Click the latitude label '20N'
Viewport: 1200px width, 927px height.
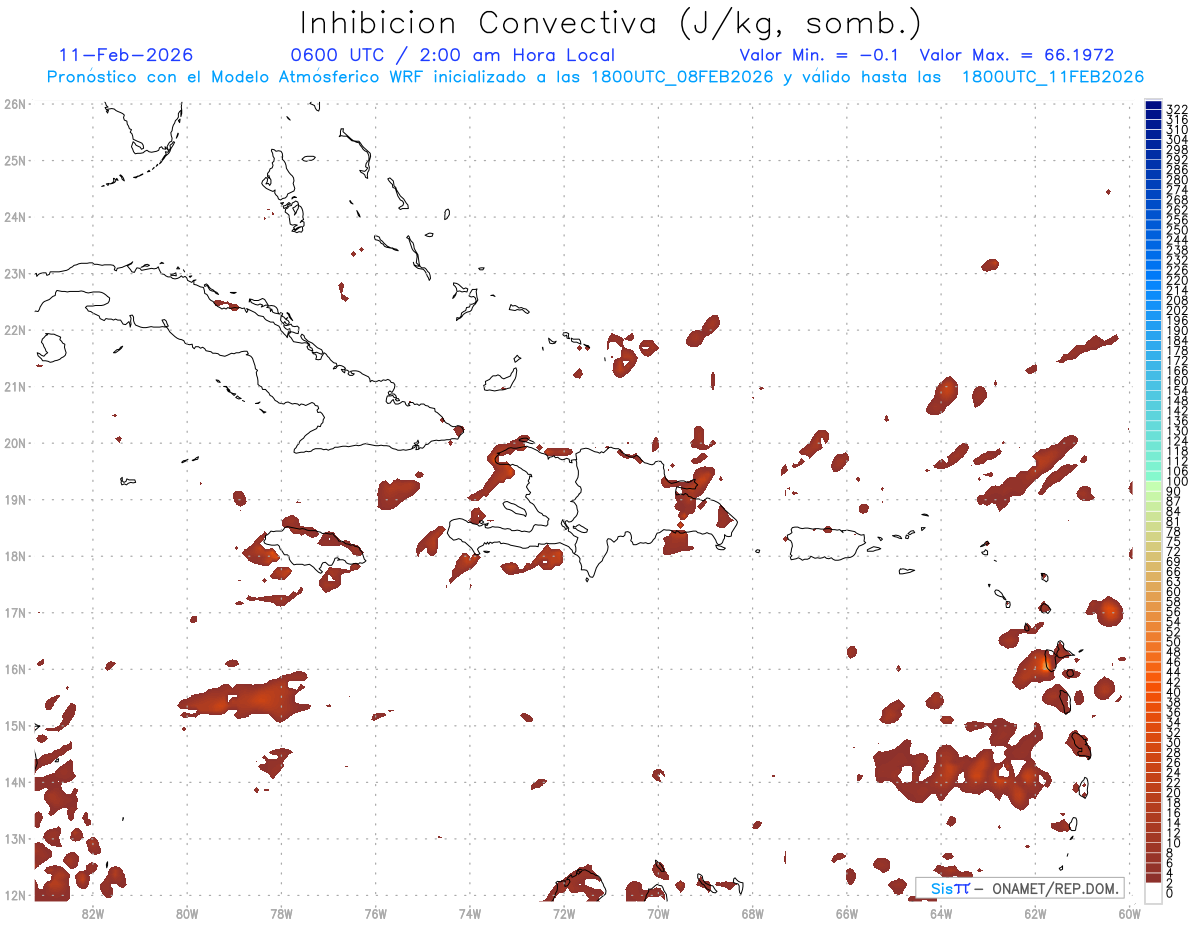(15, 442)
